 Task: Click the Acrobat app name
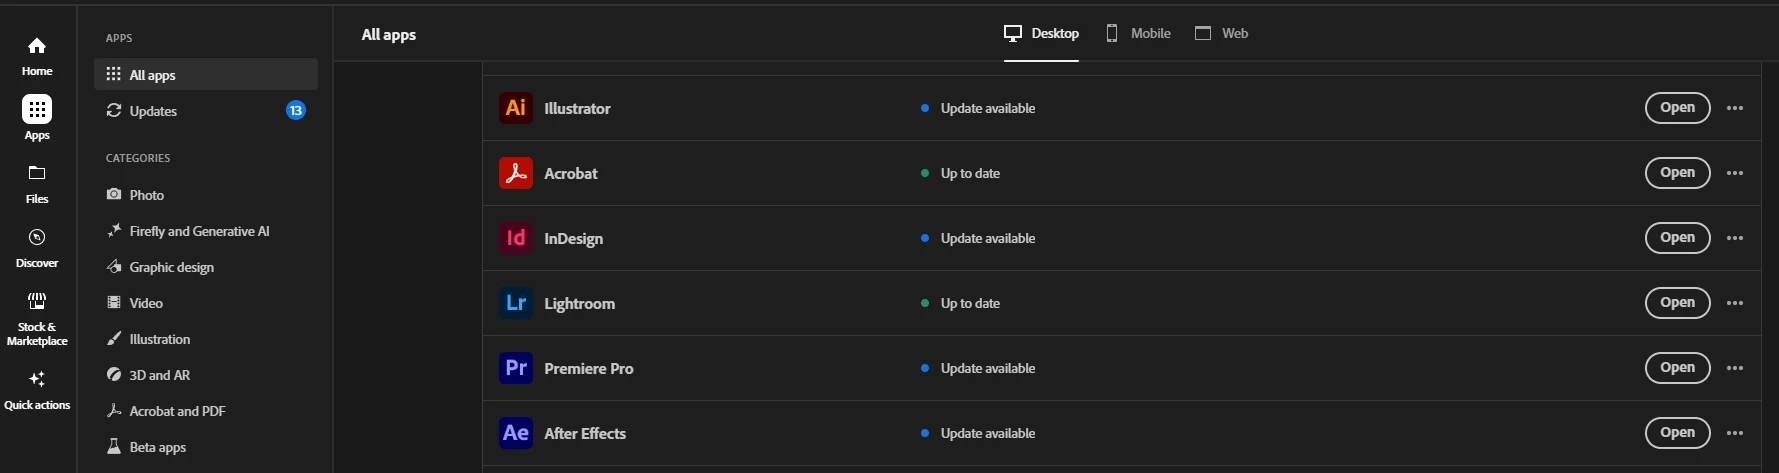[x=571, y=173]
